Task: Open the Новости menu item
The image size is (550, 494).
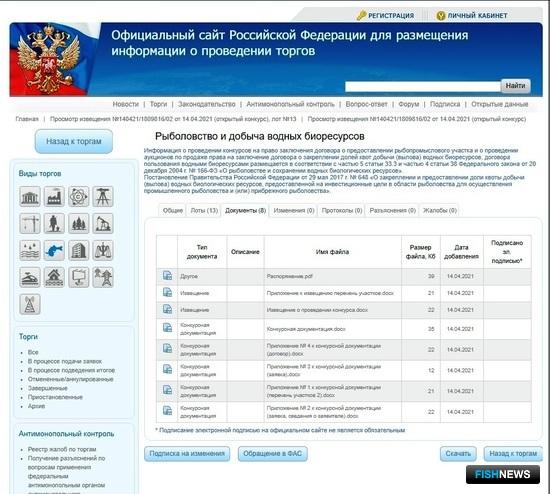Action: coord(126,104)
